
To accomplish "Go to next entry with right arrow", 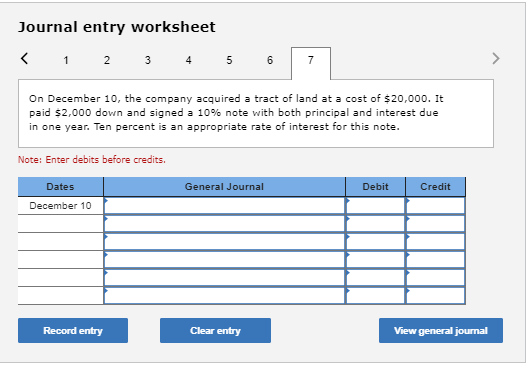I will point(496,58).
